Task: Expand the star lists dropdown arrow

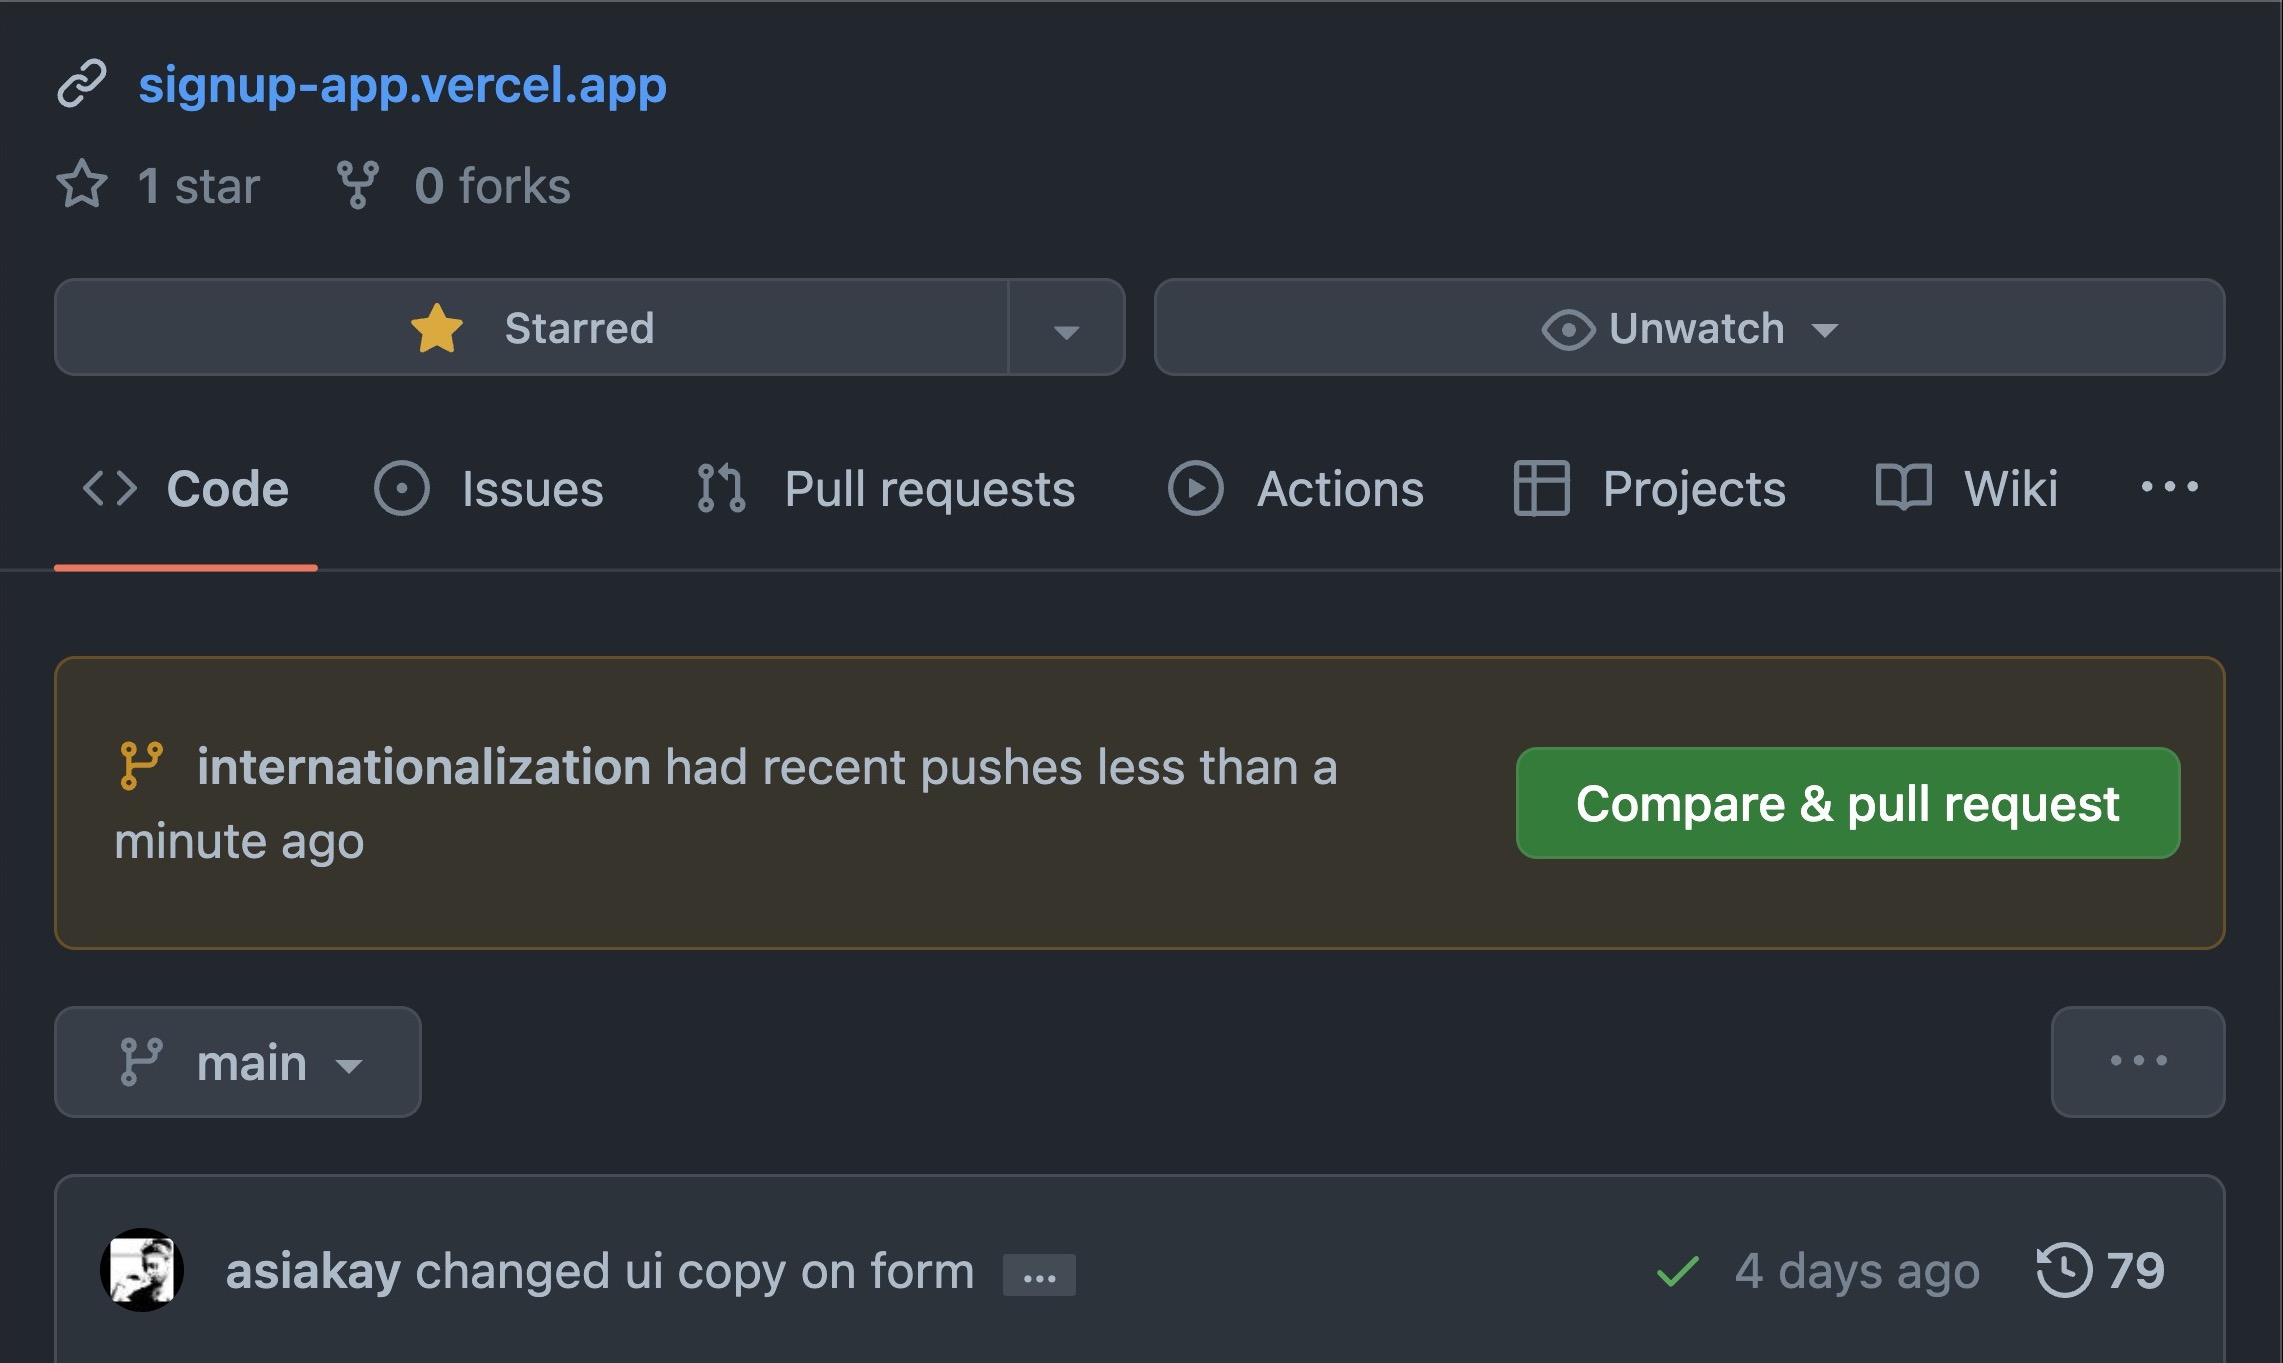Action: [x=1066, y=329]
